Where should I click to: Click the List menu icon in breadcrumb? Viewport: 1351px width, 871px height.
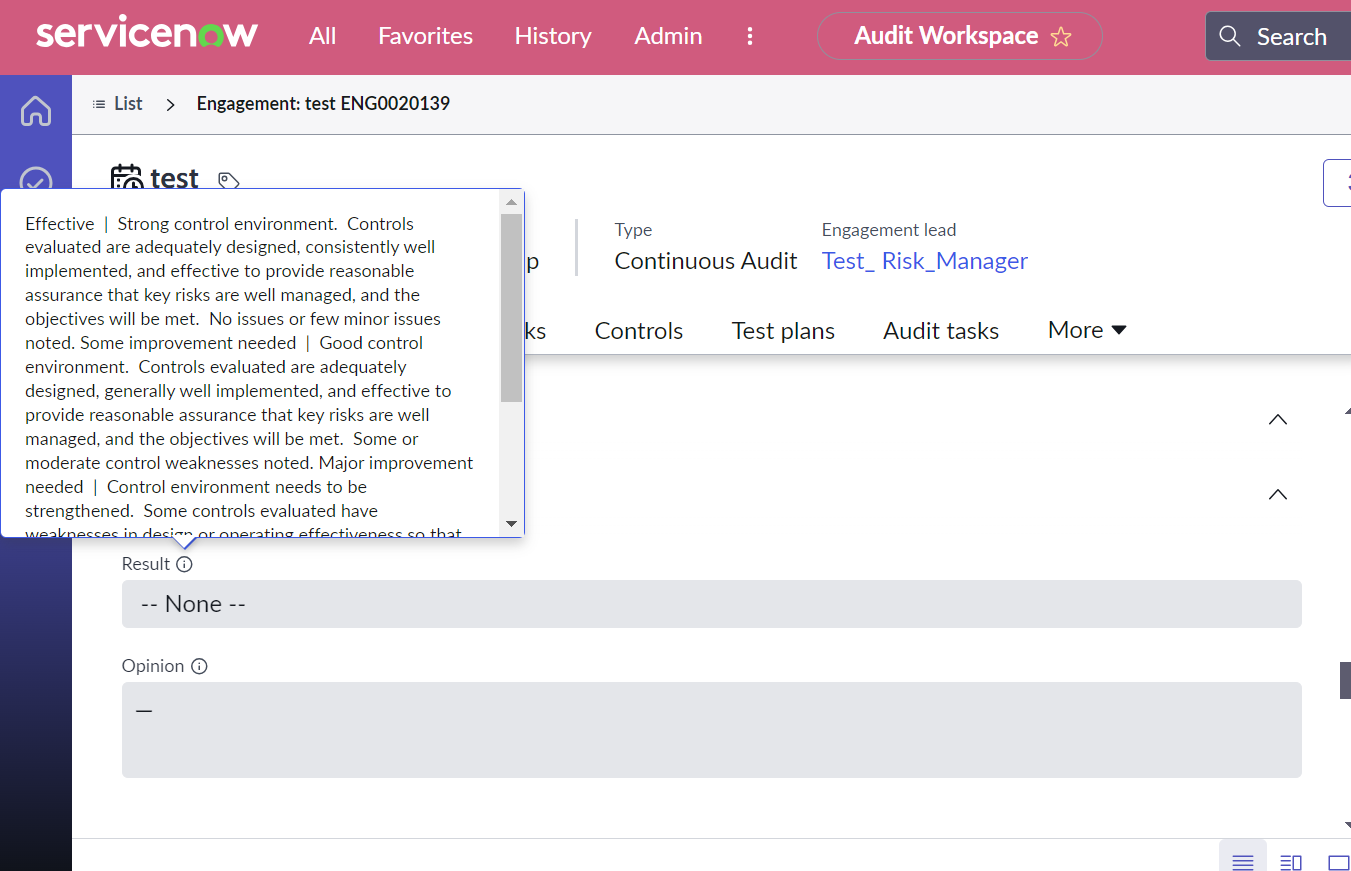[99, 104]
